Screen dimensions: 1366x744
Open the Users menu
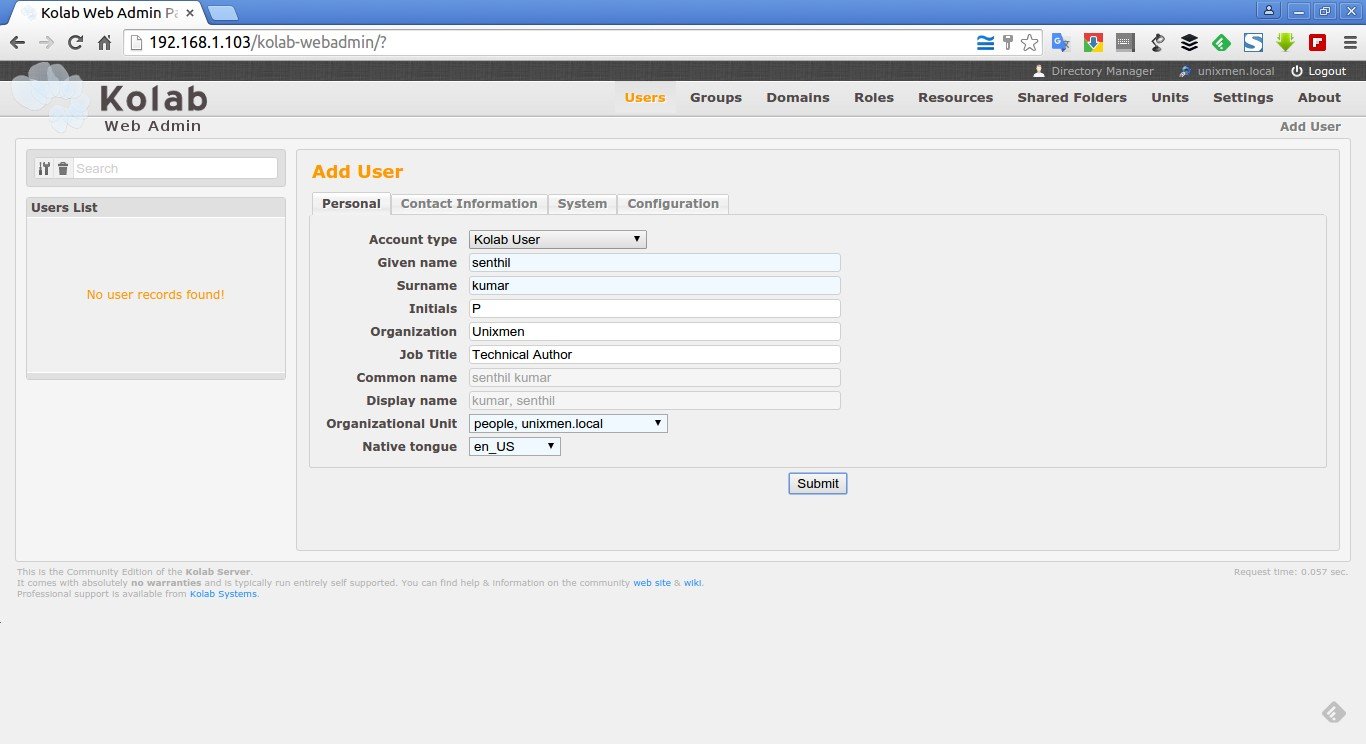tap(645, 98)
